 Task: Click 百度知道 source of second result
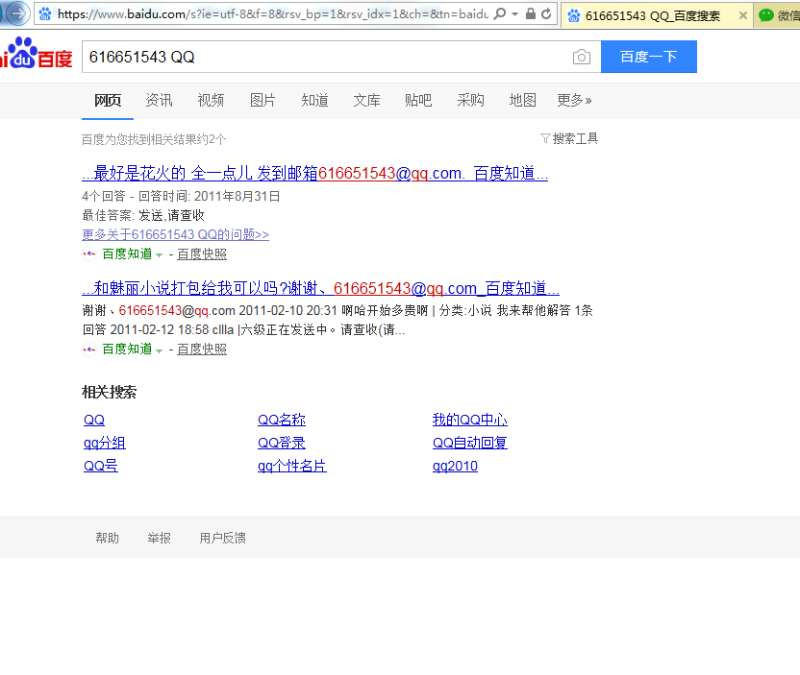[127, 349]
